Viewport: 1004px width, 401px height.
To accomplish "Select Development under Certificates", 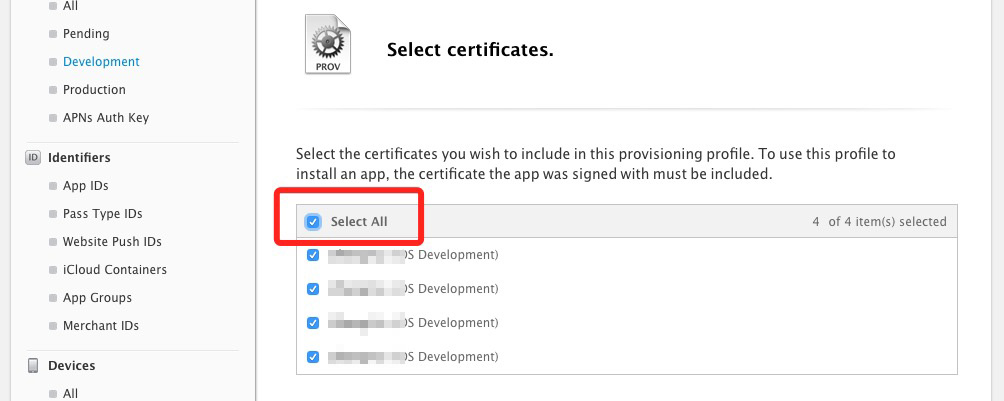I will coord(101,61).
